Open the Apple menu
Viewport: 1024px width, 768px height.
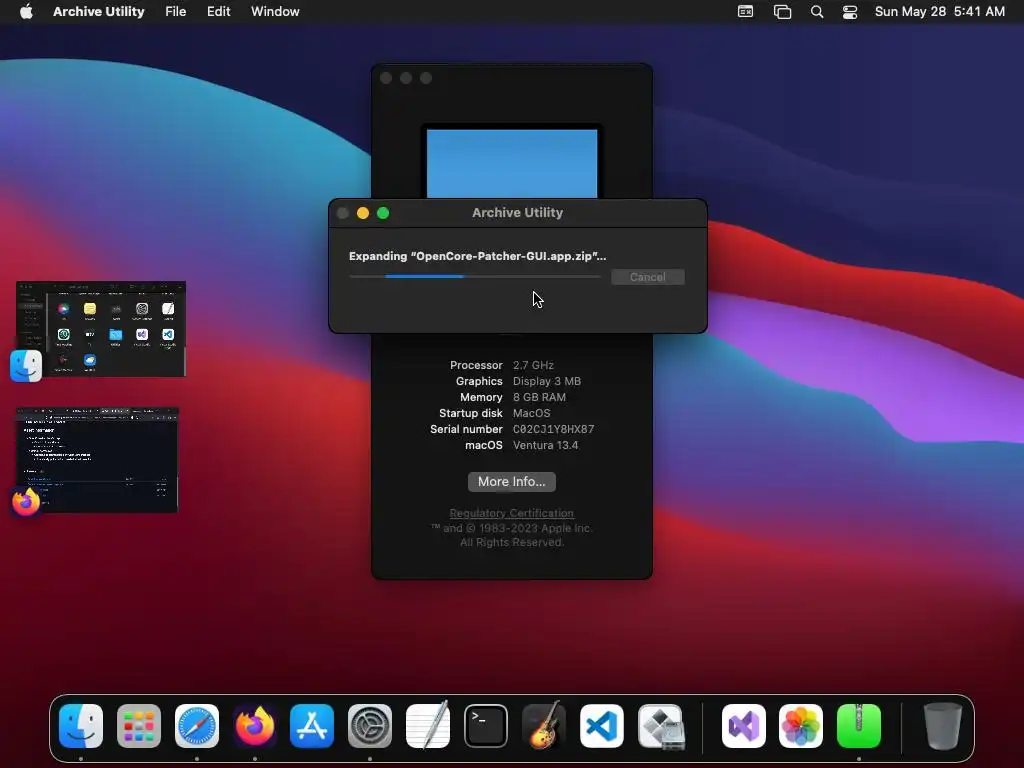(26, 11)
